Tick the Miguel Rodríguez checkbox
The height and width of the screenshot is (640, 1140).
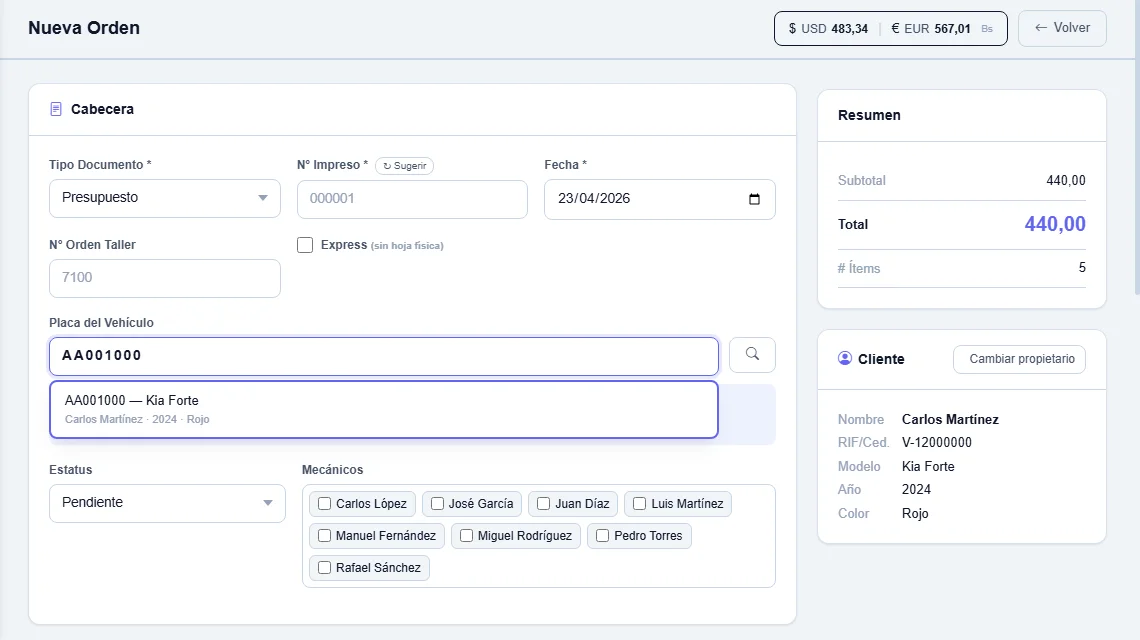466,535
